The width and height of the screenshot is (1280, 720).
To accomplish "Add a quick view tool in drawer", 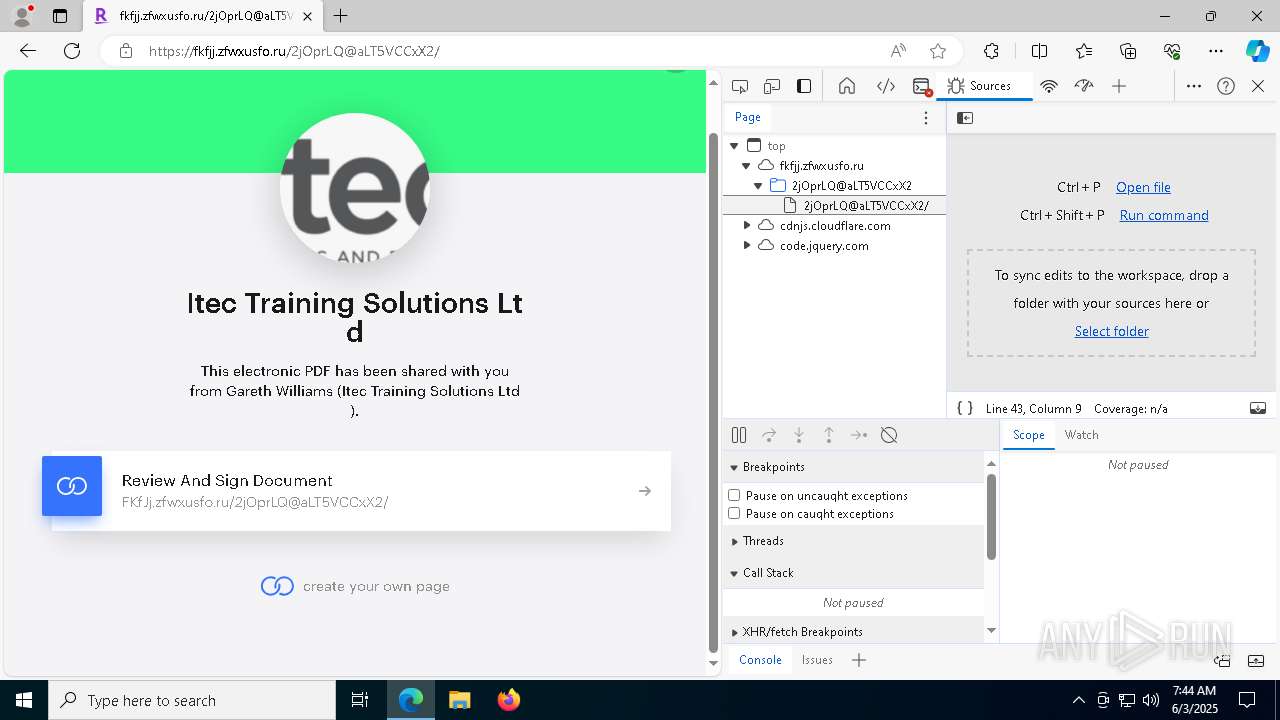I will pos(859,660).
